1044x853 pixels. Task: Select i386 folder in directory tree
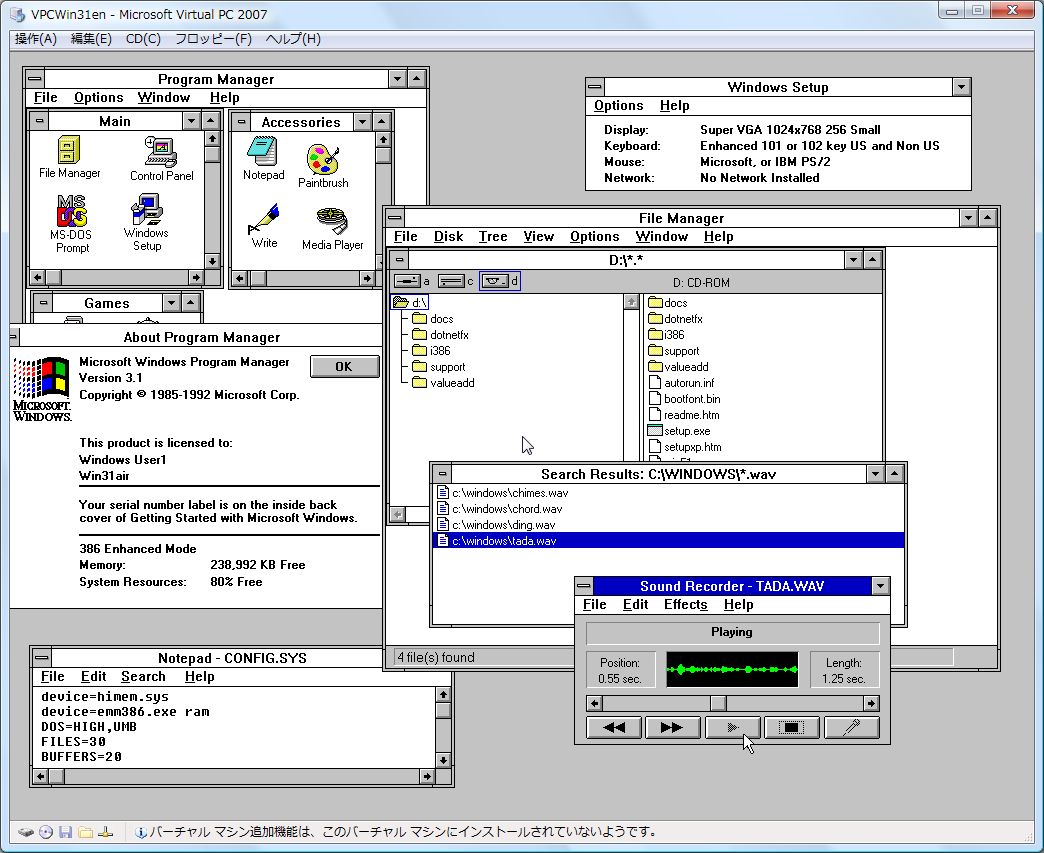pos(431,351)
